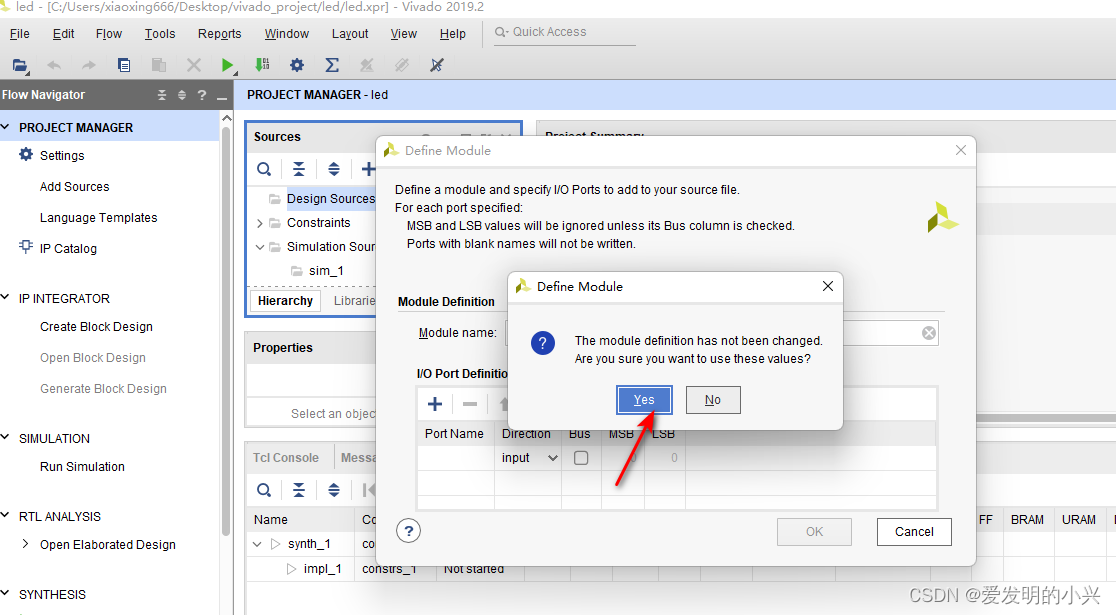Expand the Constraints folder

(x=260, y=224)
